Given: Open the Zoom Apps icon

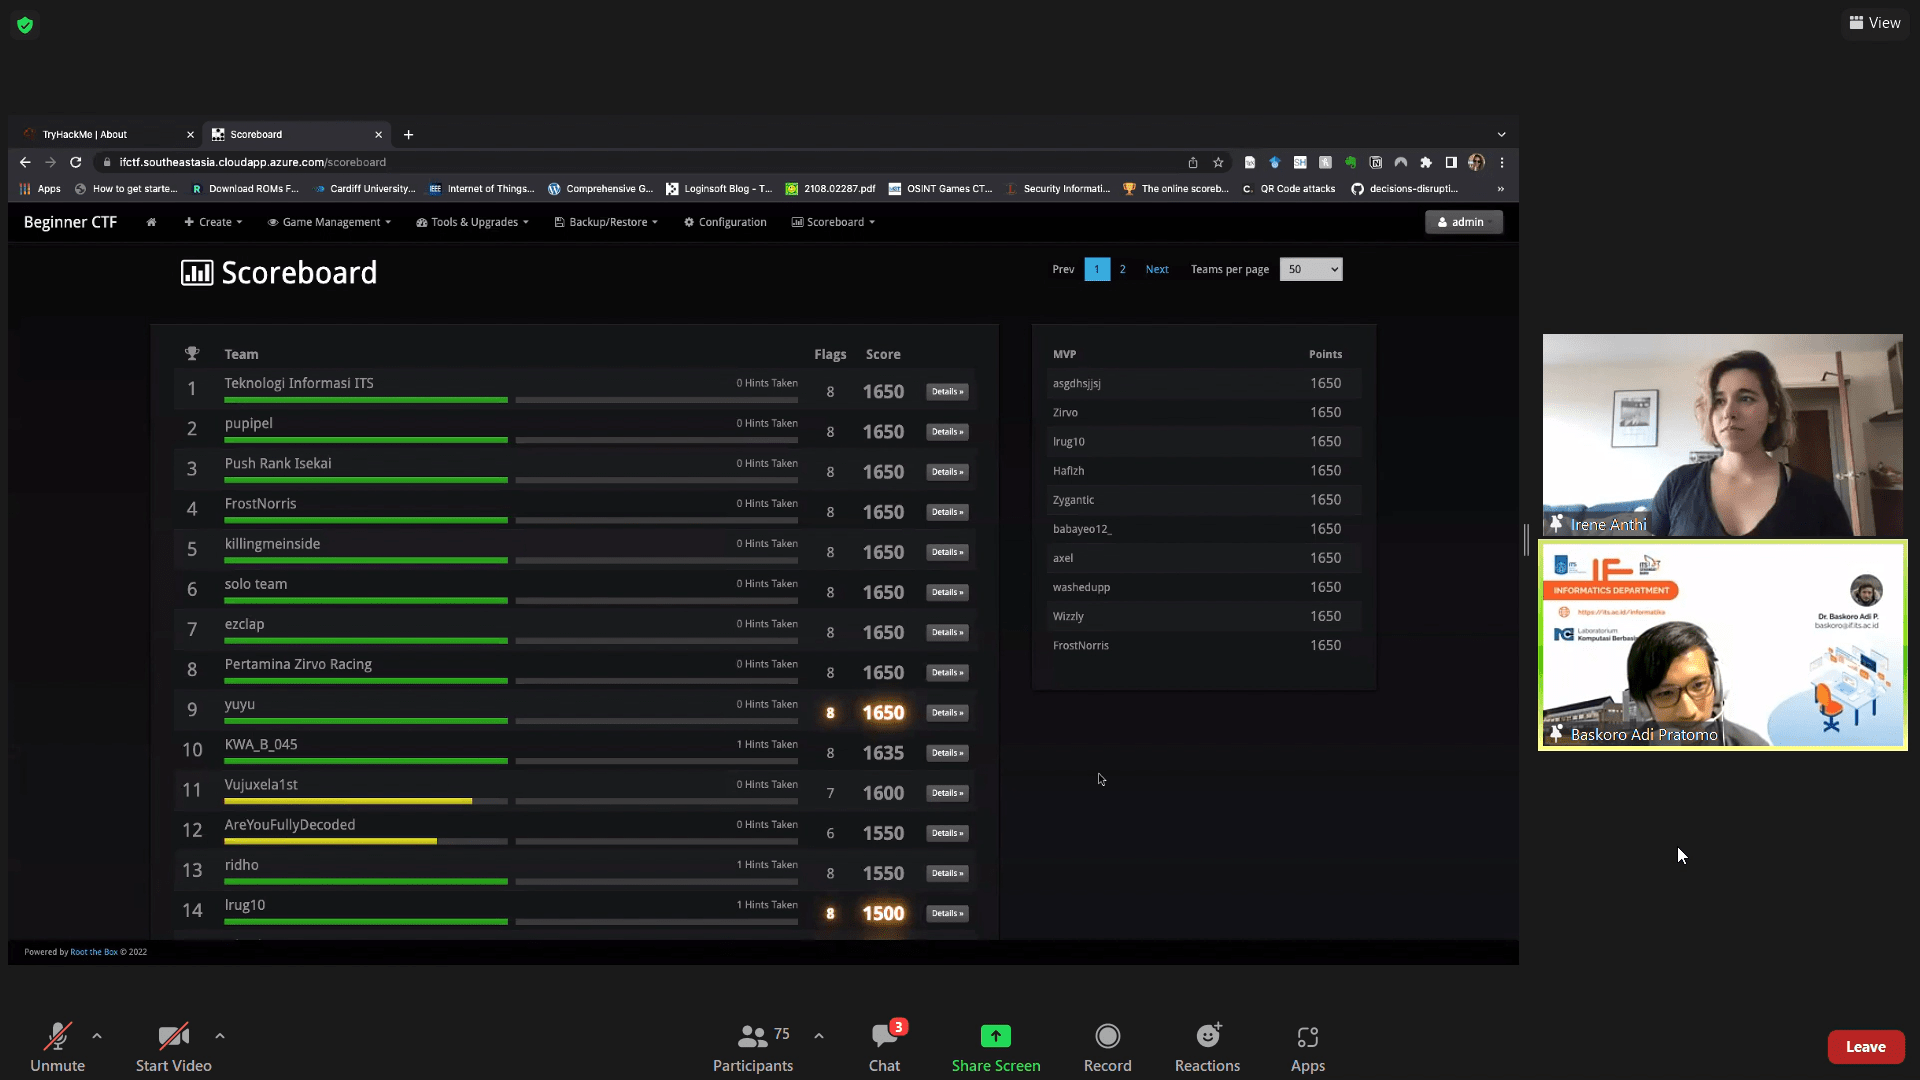Looking at the screenshot, I should pyautogui.click(x=1307, y=1037).
